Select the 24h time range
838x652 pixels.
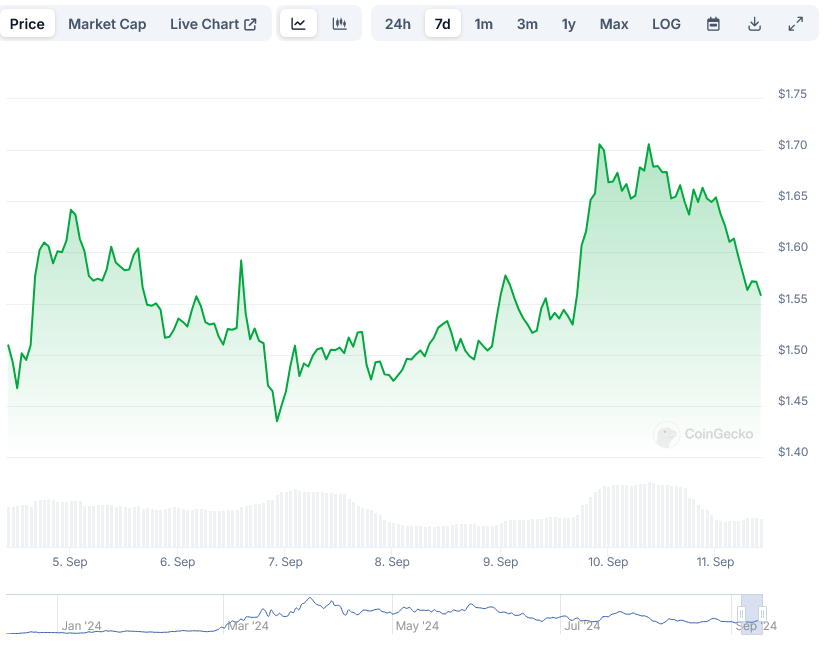398,24
